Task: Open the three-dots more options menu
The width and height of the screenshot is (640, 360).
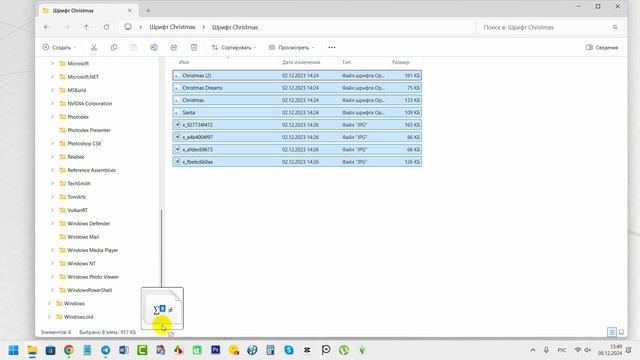Action: pyautogui.click(x=332, y=48)
